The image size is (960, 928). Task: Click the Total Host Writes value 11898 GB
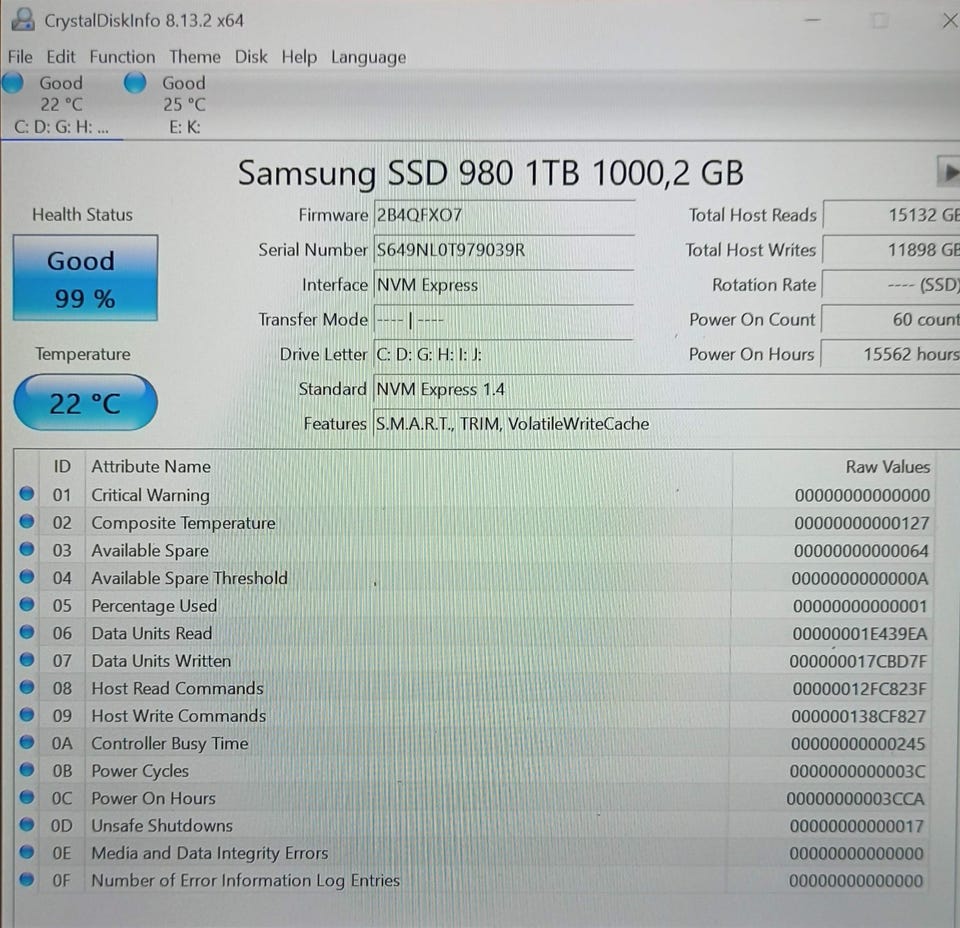(x=891, y=250)
